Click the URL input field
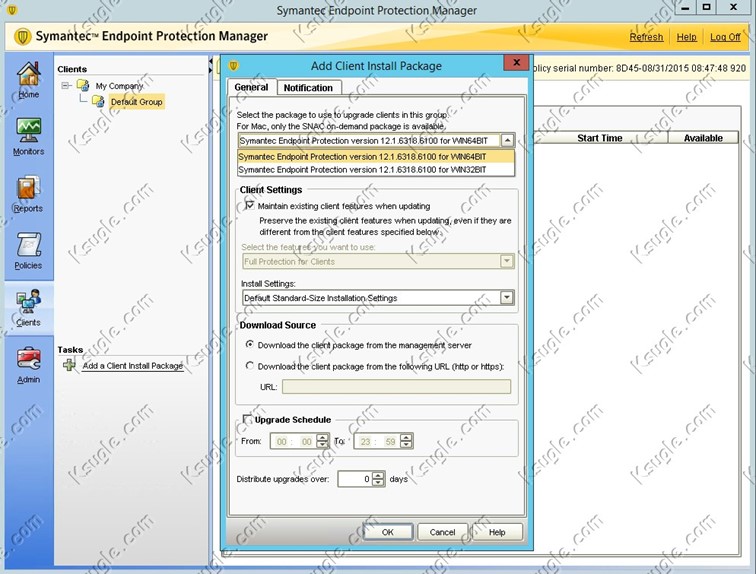This screenshot has width=756, height=574. tap(396, 387)
